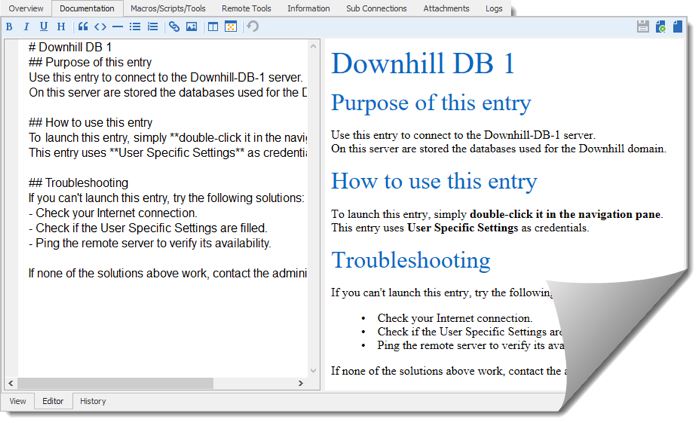Click '- Check your Internet connection.' in editor
This screenshot has height=423, width=699.
tap(113, 213)
